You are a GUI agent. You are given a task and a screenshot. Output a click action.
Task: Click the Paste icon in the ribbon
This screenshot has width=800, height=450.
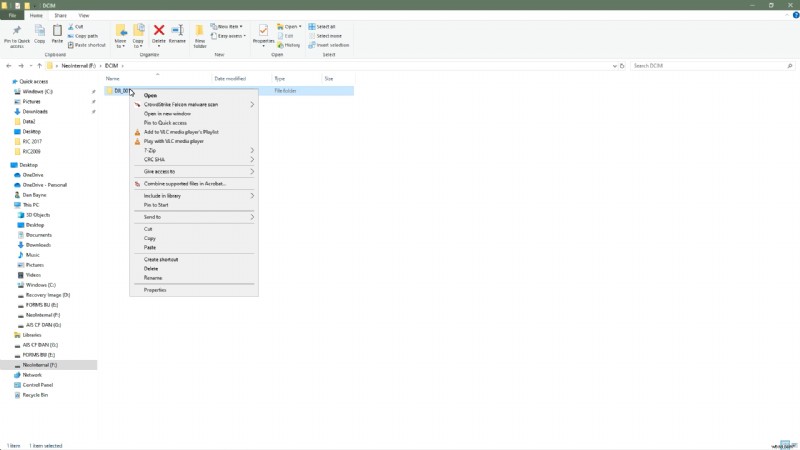(x=58, y=34)
